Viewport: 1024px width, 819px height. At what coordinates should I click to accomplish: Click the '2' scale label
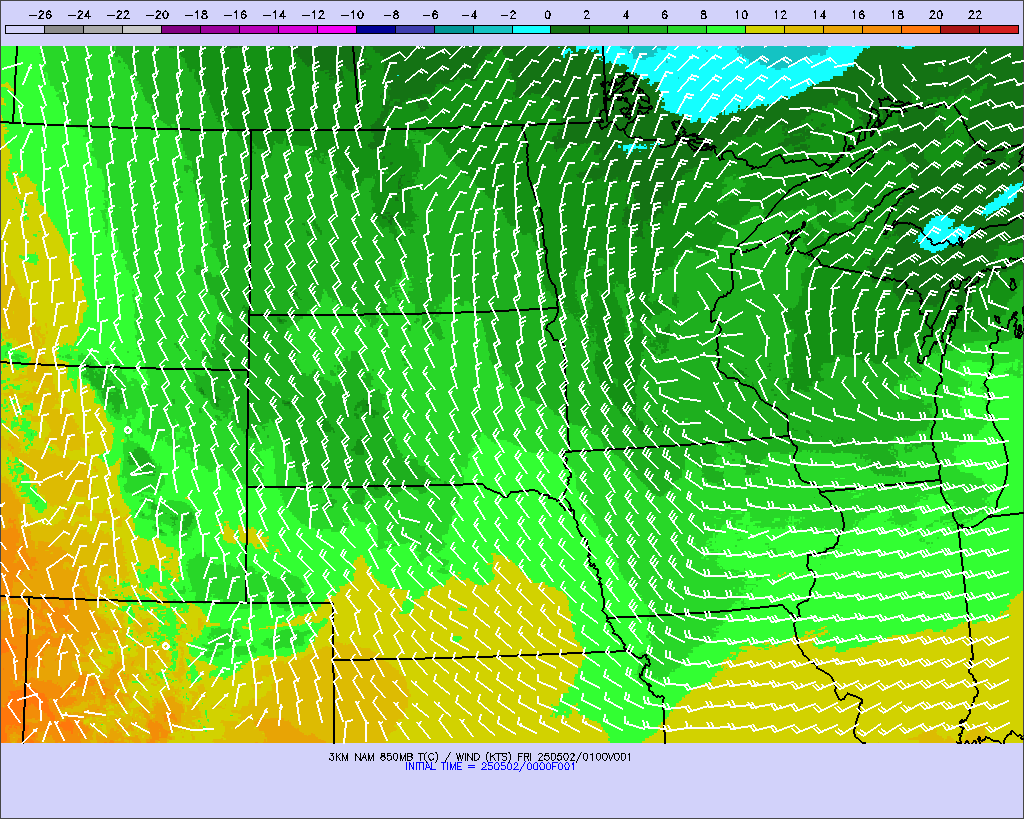(586, 15)
